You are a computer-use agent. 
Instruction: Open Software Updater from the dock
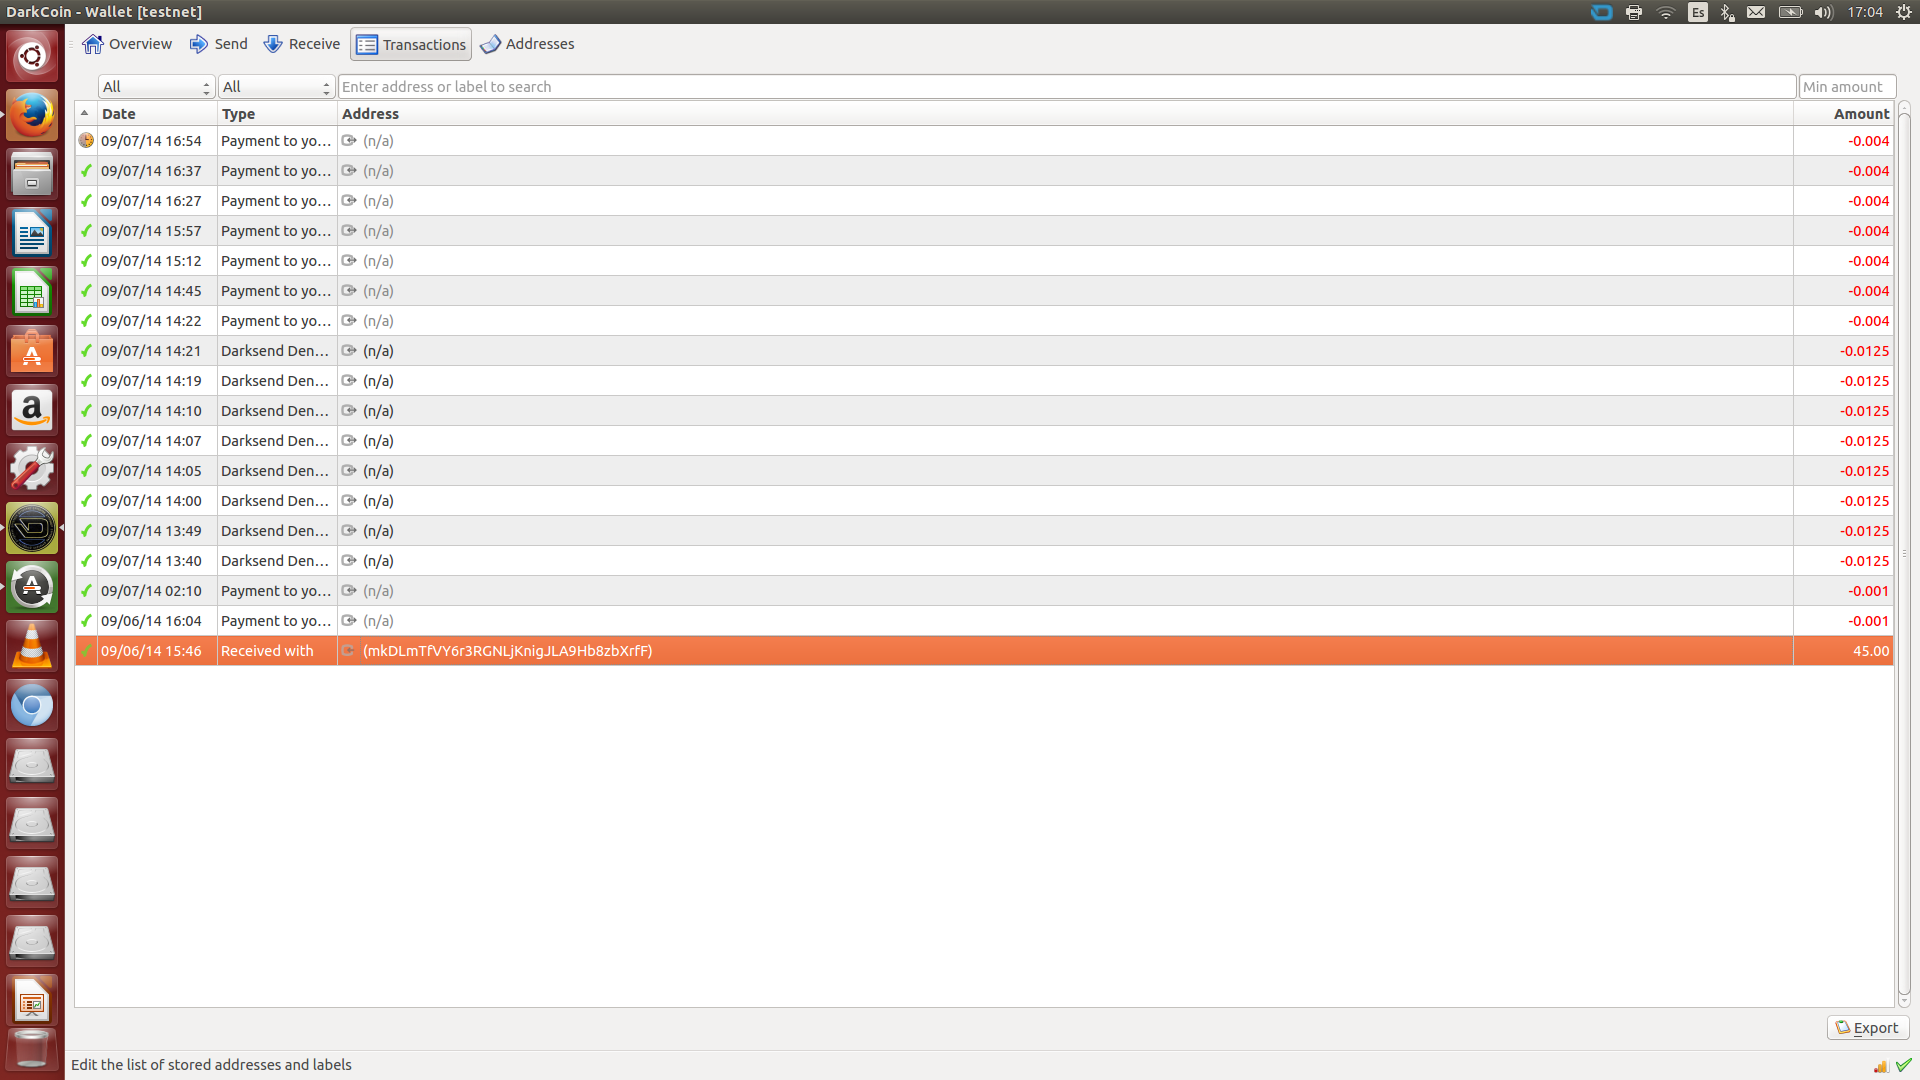pos(32,587)
